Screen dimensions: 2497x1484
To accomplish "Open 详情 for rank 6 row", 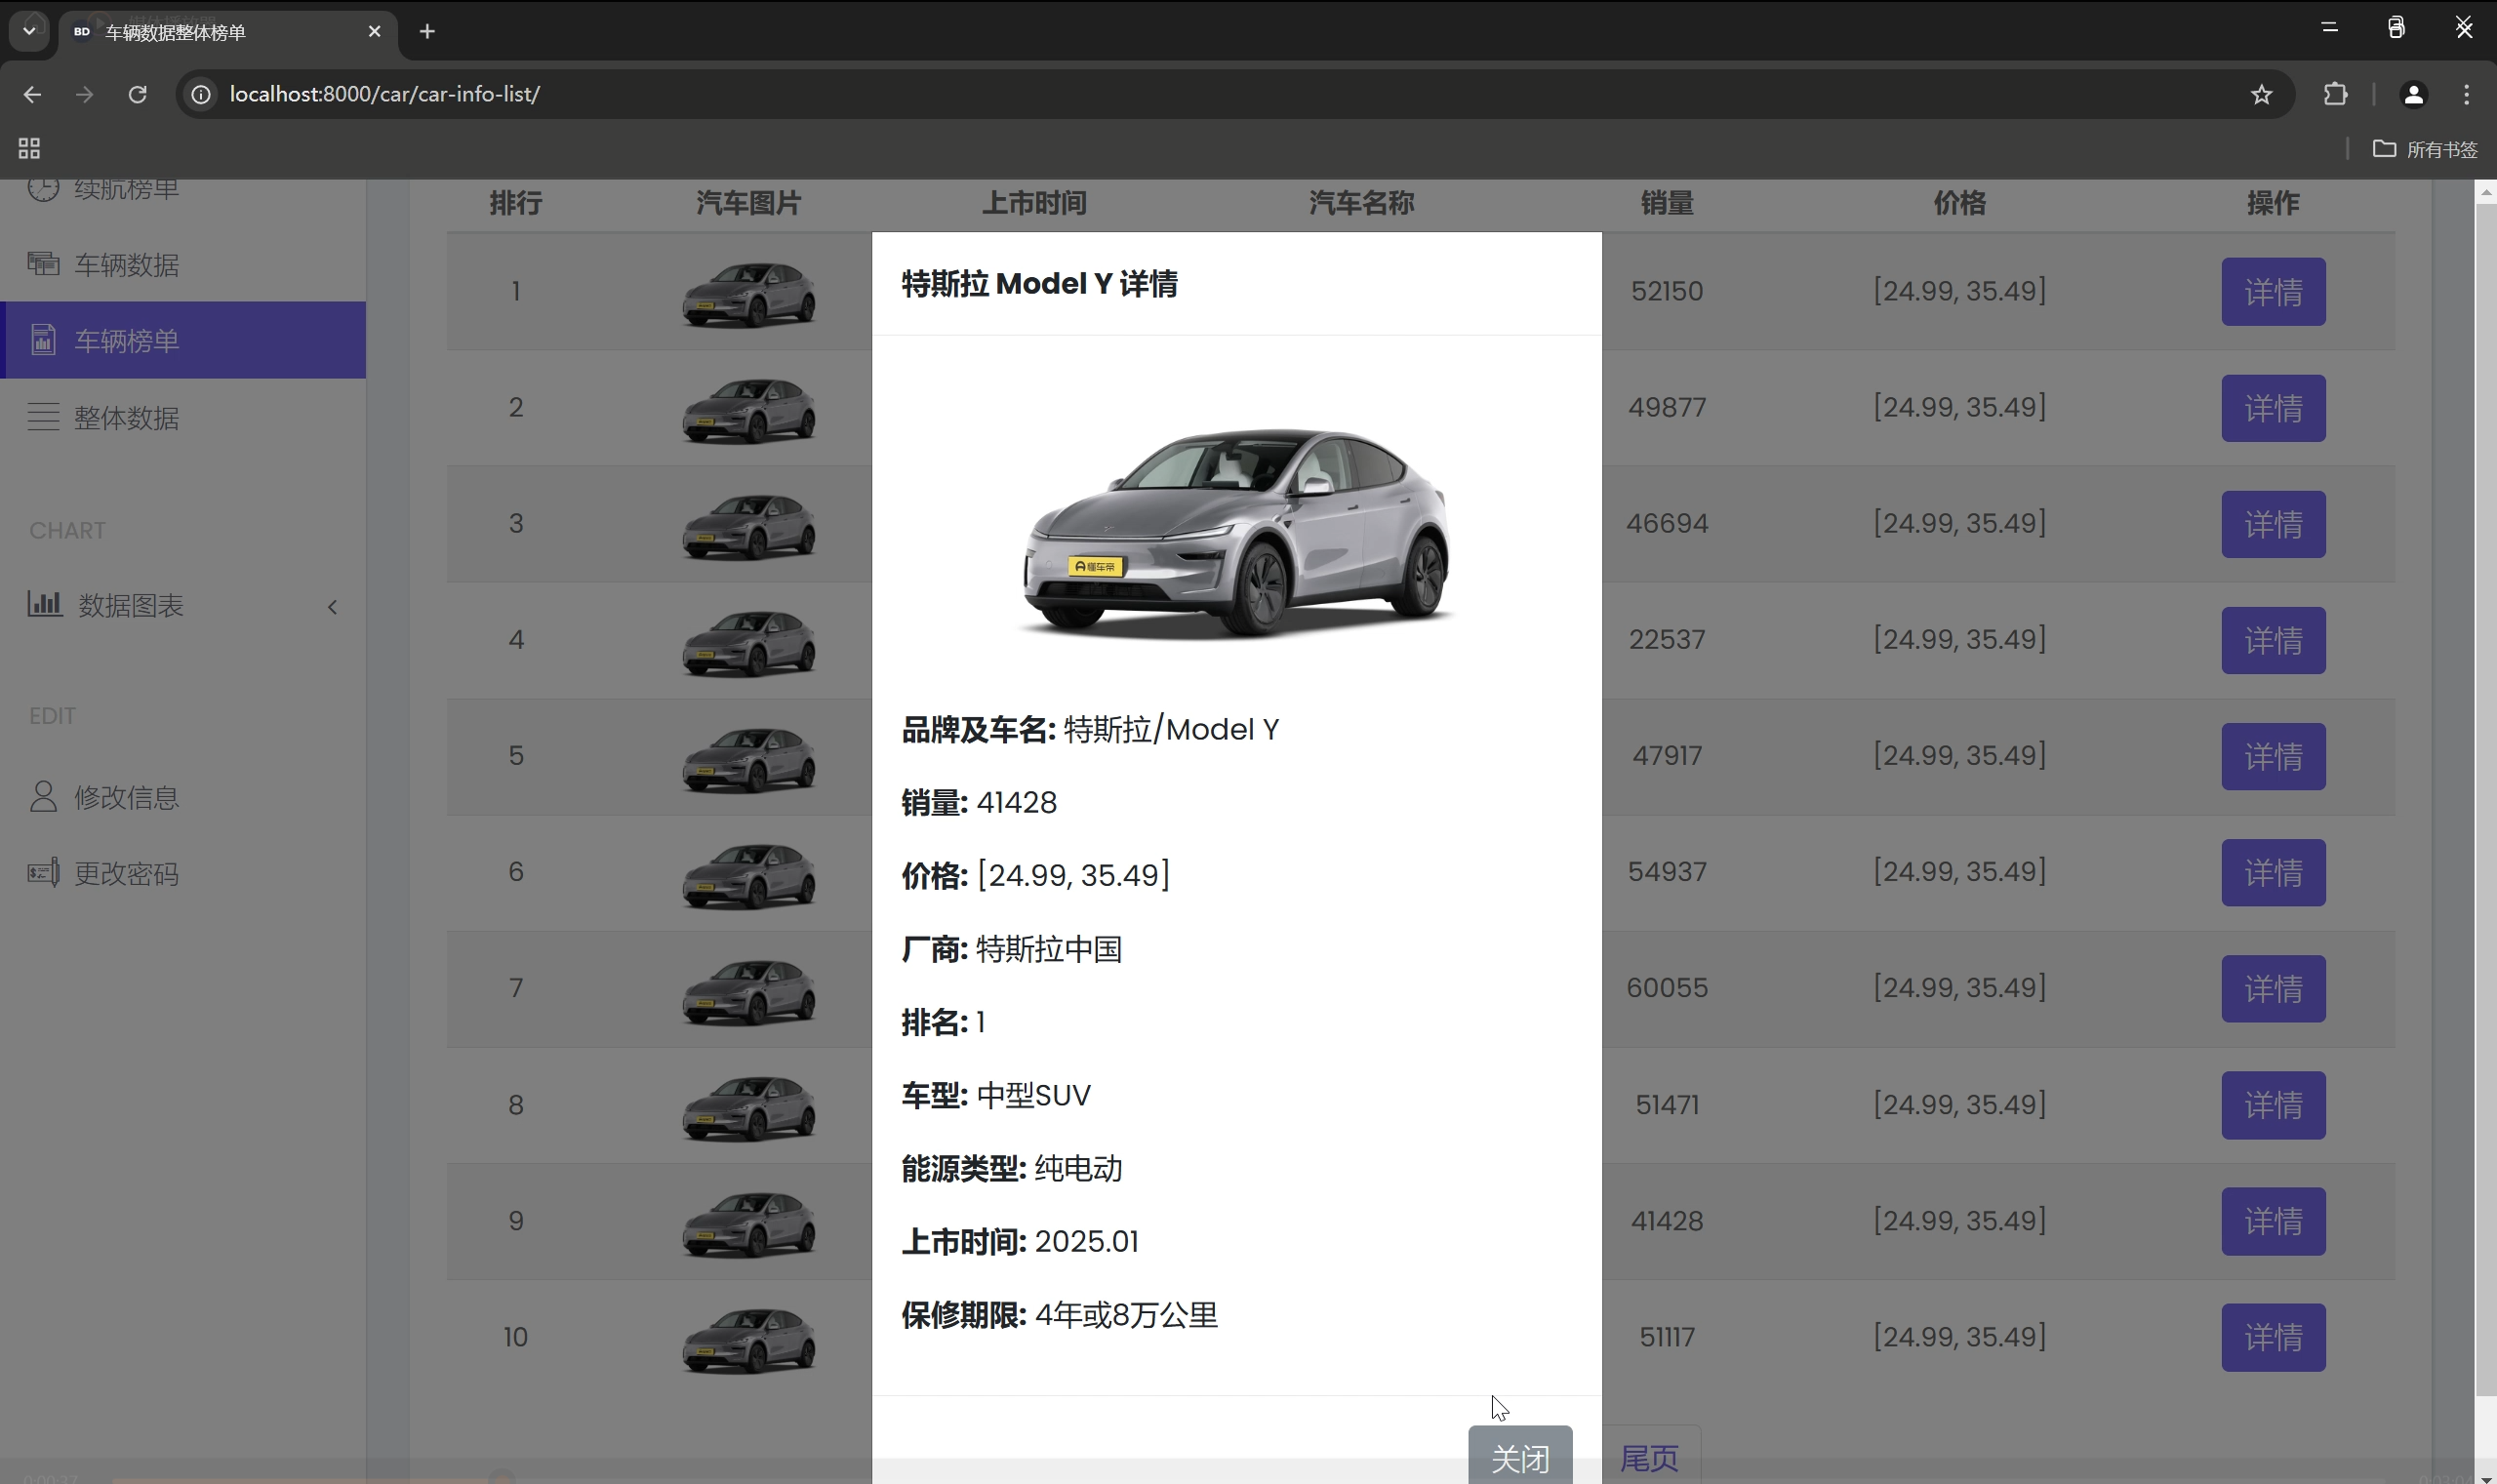I will pyautogui.click(x=2273, y=872).
